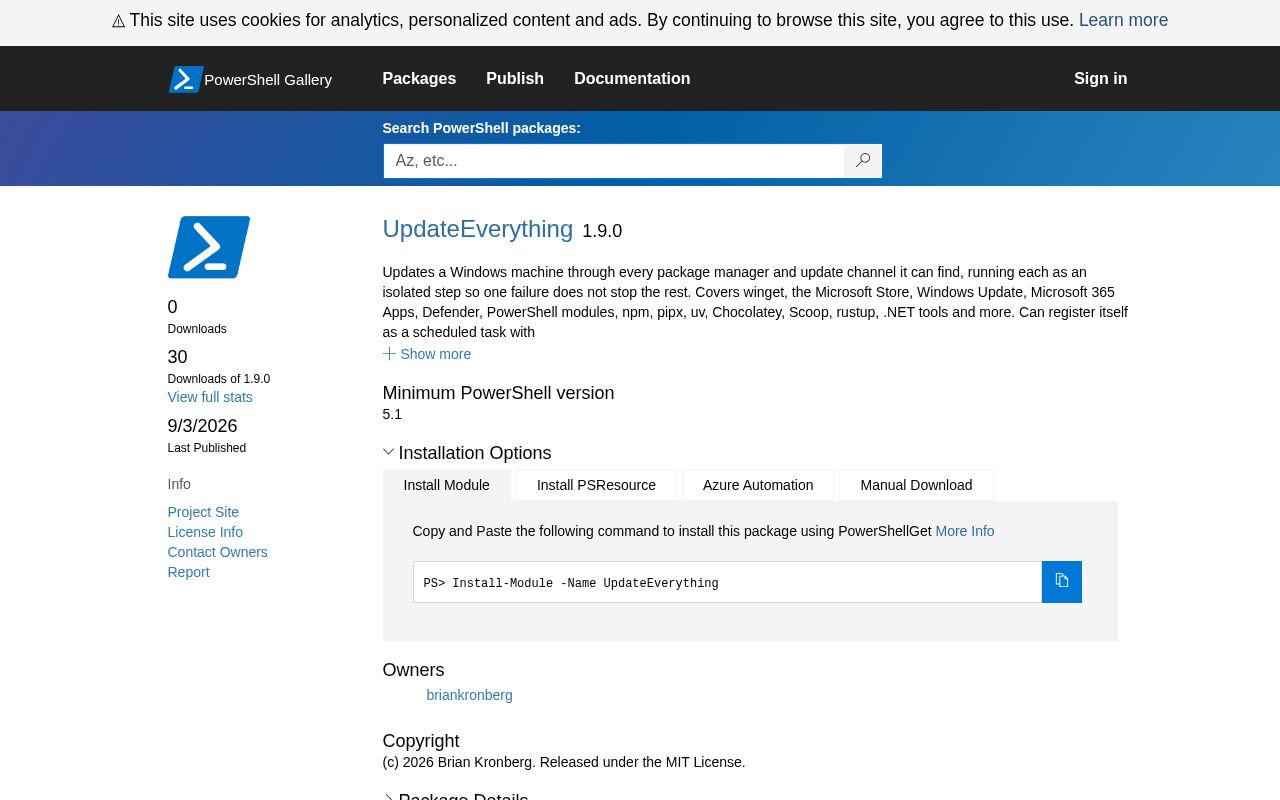Click Contact Owners link

point(217,552)
